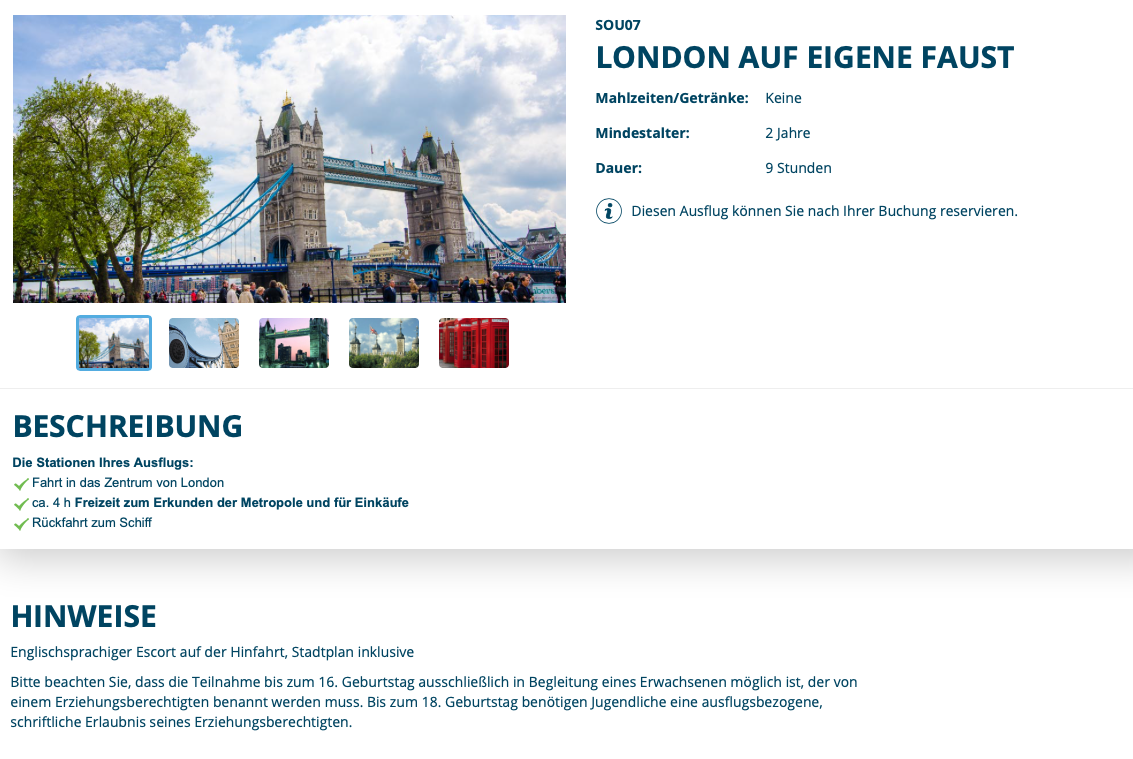Click the large Tower Bridge main photo
Screen dimensions: 1133x759
pos(289,159)
